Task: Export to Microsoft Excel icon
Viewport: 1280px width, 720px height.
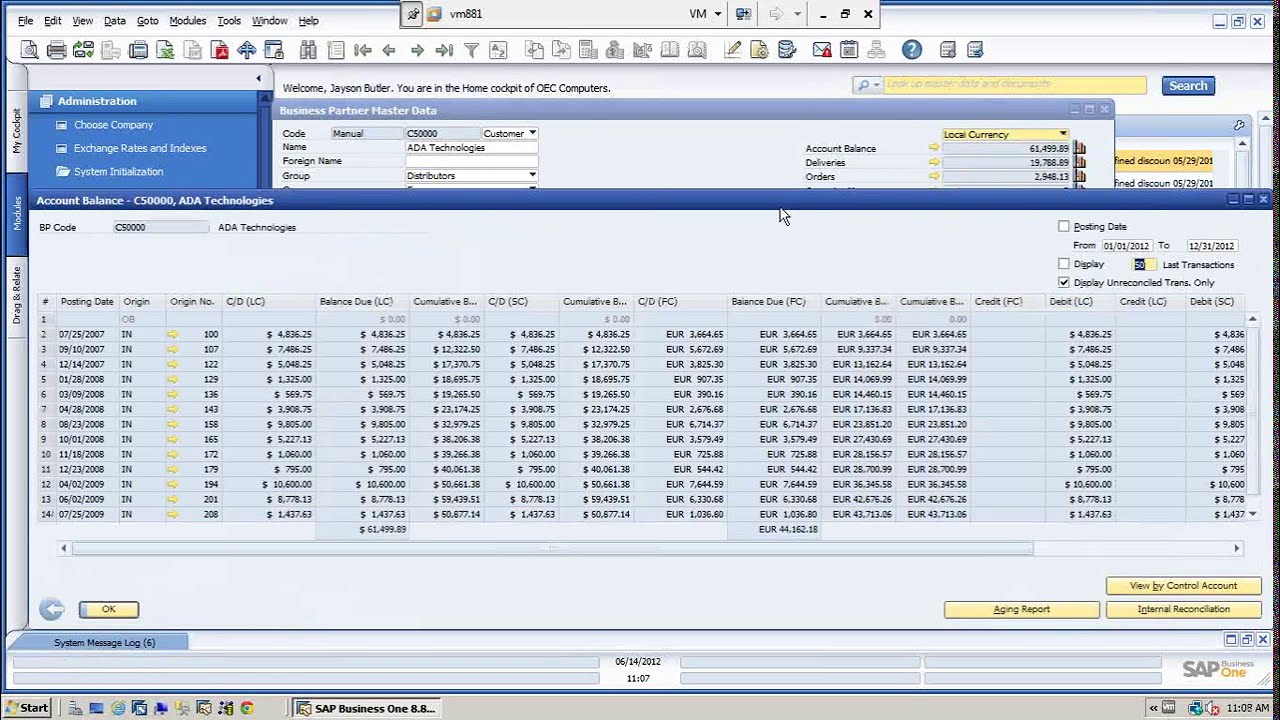Action: tap(166, 50)
